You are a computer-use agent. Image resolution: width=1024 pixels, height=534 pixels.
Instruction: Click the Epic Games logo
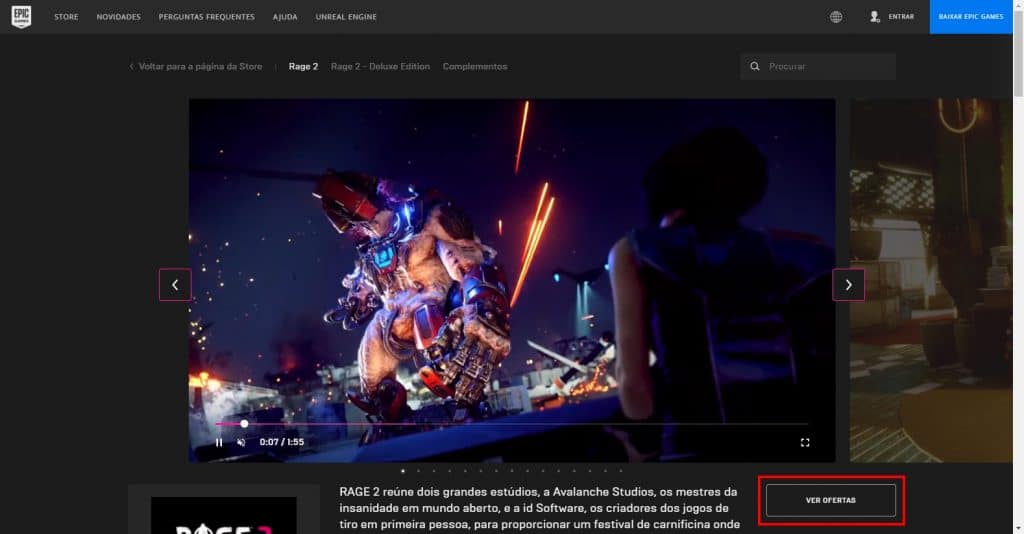[21, 17]
